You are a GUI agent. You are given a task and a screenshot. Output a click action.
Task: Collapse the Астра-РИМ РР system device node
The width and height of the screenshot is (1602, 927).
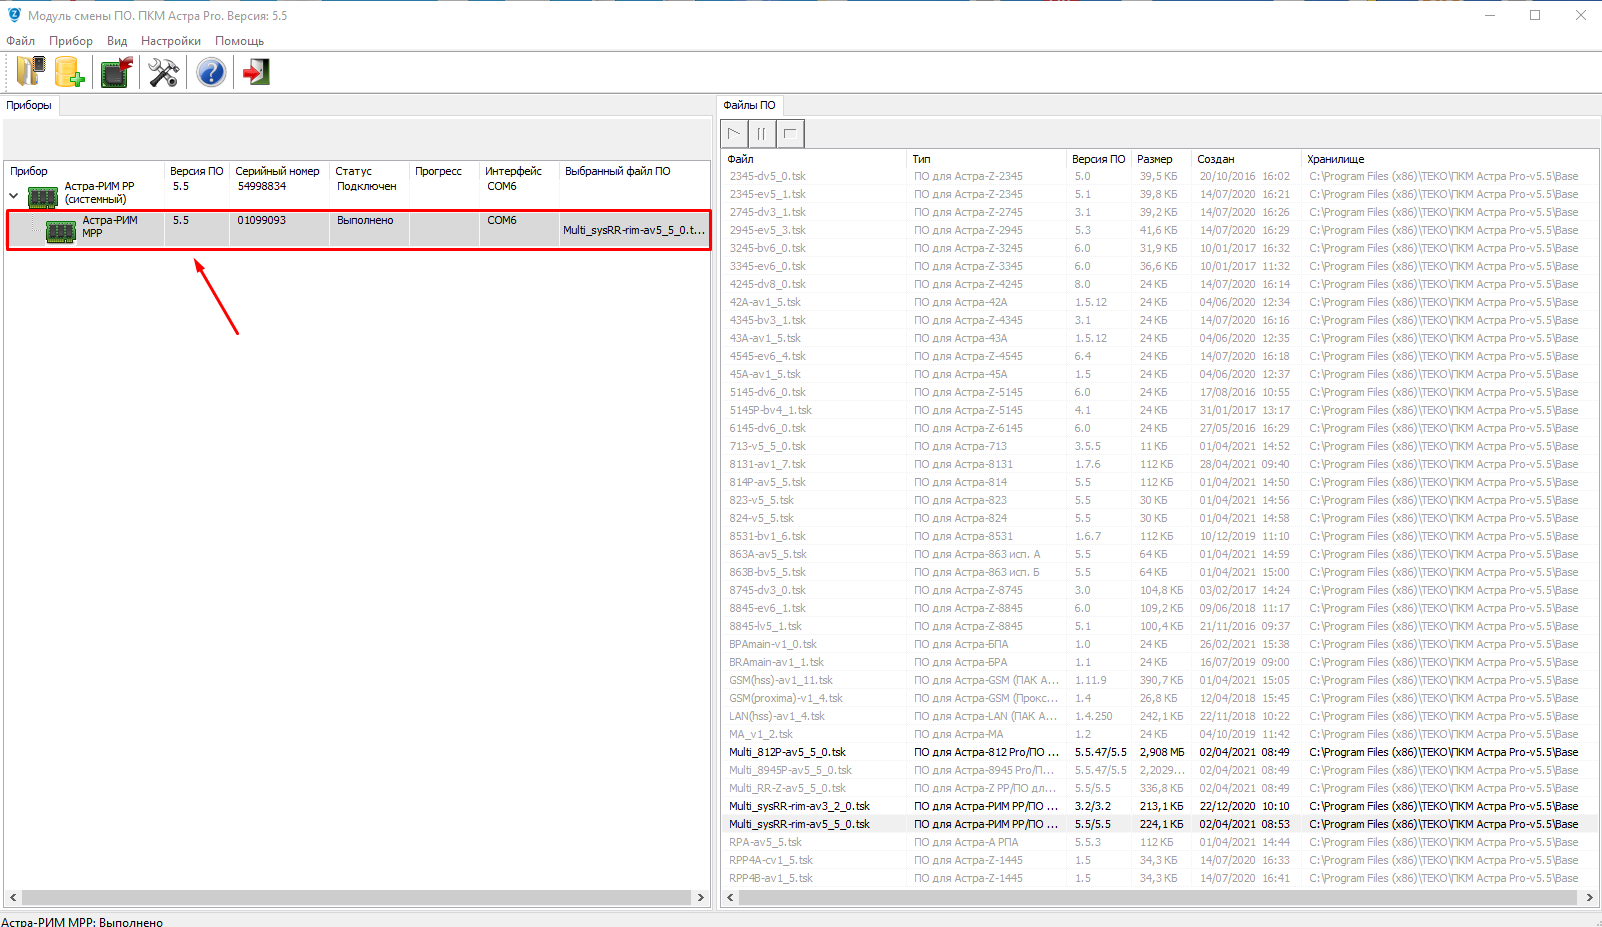tap(14, 196)
